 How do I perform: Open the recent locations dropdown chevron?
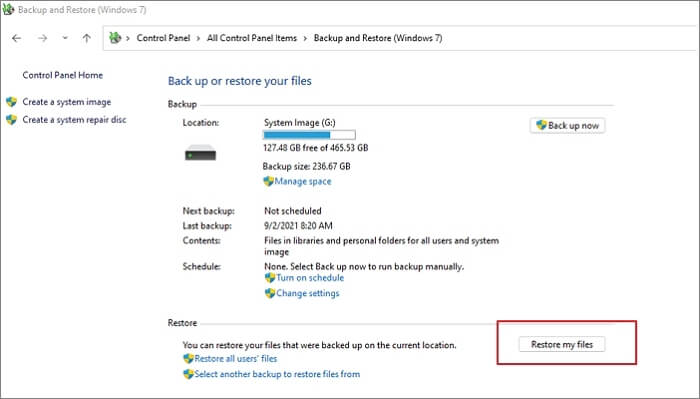click(x=65, y=38)
